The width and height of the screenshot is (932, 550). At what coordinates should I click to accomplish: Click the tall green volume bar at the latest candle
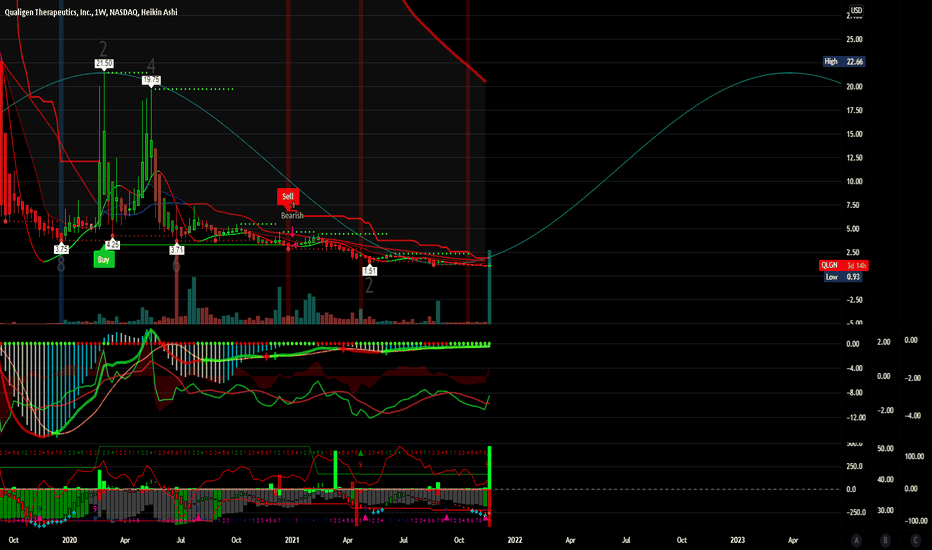pos(490,287)
